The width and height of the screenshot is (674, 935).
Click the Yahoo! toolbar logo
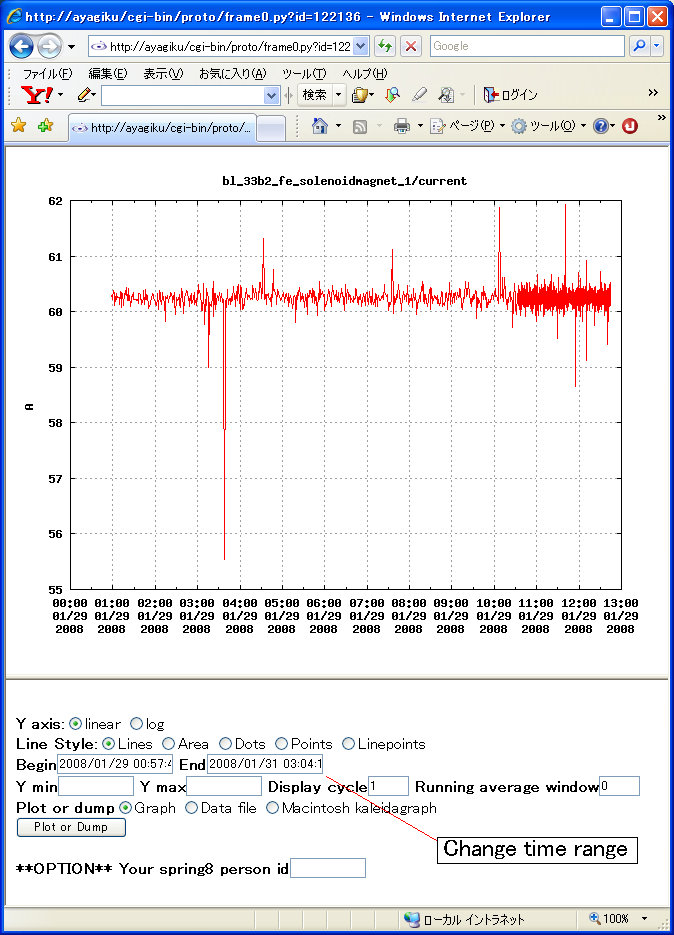point(37,95)
